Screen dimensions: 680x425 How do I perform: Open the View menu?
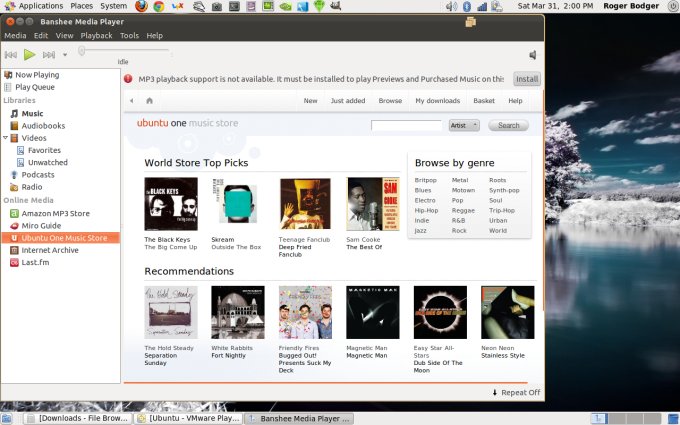tap(64, 36)
